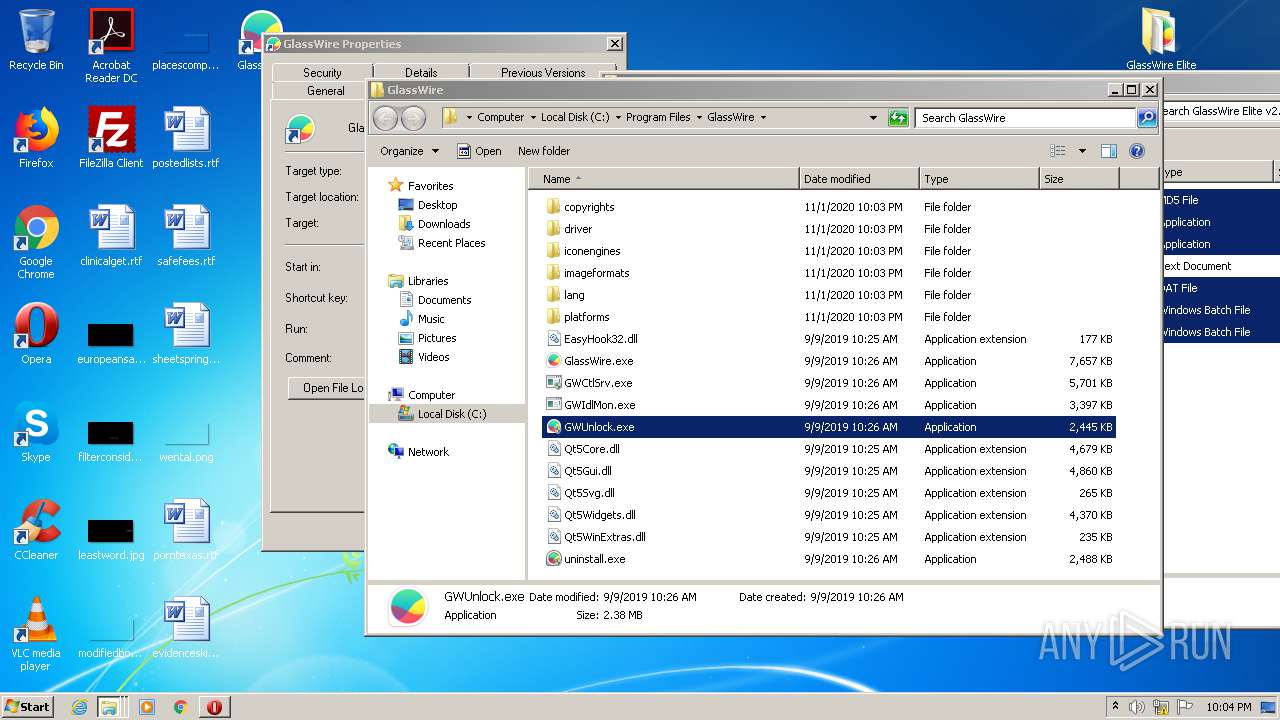Sort files by Size column header

click(x=1078, y=179)
